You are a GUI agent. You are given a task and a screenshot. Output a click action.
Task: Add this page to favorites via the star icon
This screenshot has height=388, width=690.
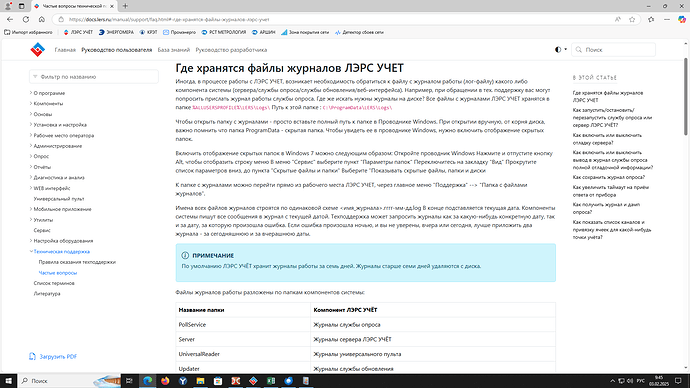(632, 19)
